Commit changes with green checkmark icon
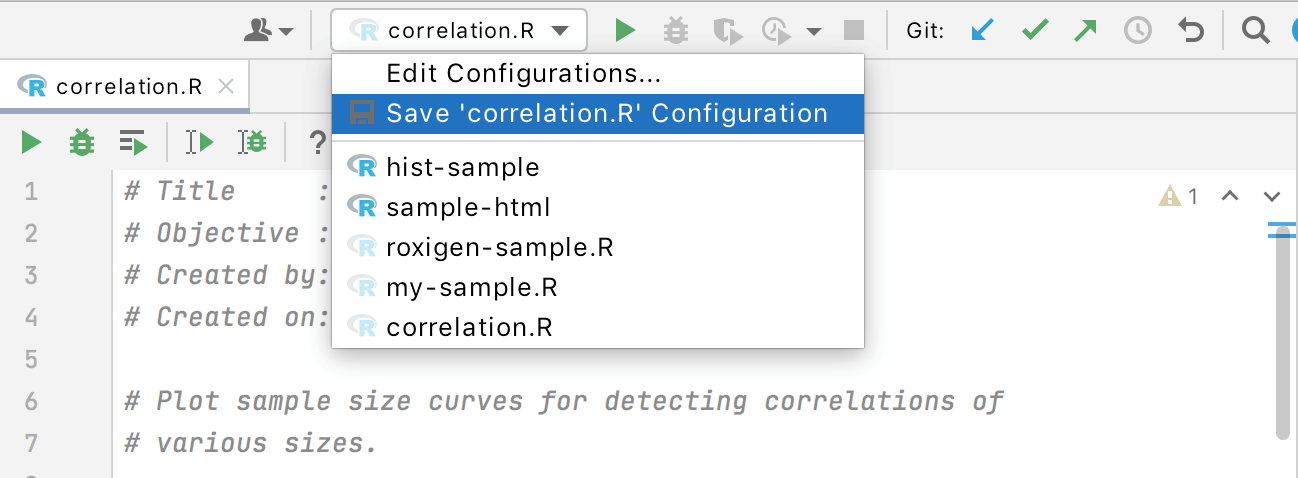This screenshot has height=478, width=1298. coord(1035,31)
